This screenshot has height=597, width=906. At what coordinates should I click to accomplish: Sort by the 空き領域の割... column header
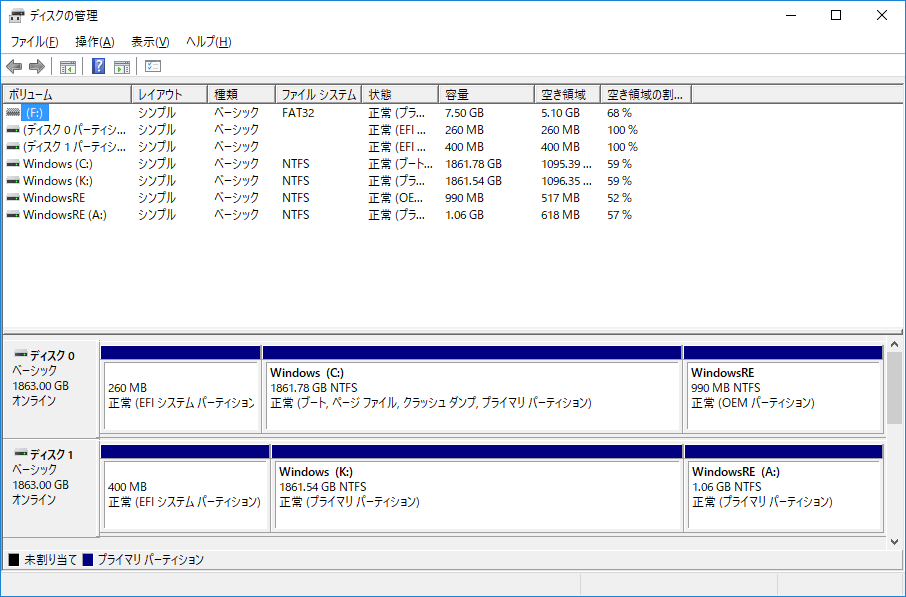click(646, 95)
